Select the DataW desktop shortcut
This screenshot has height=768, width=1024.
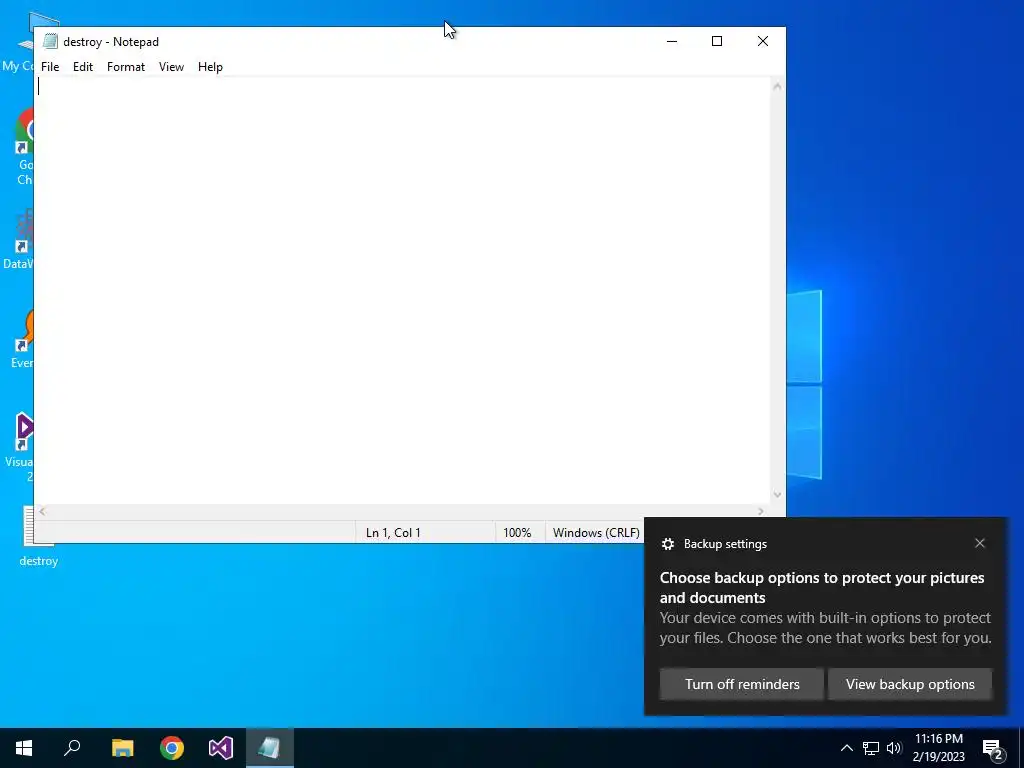pos(18,239)
